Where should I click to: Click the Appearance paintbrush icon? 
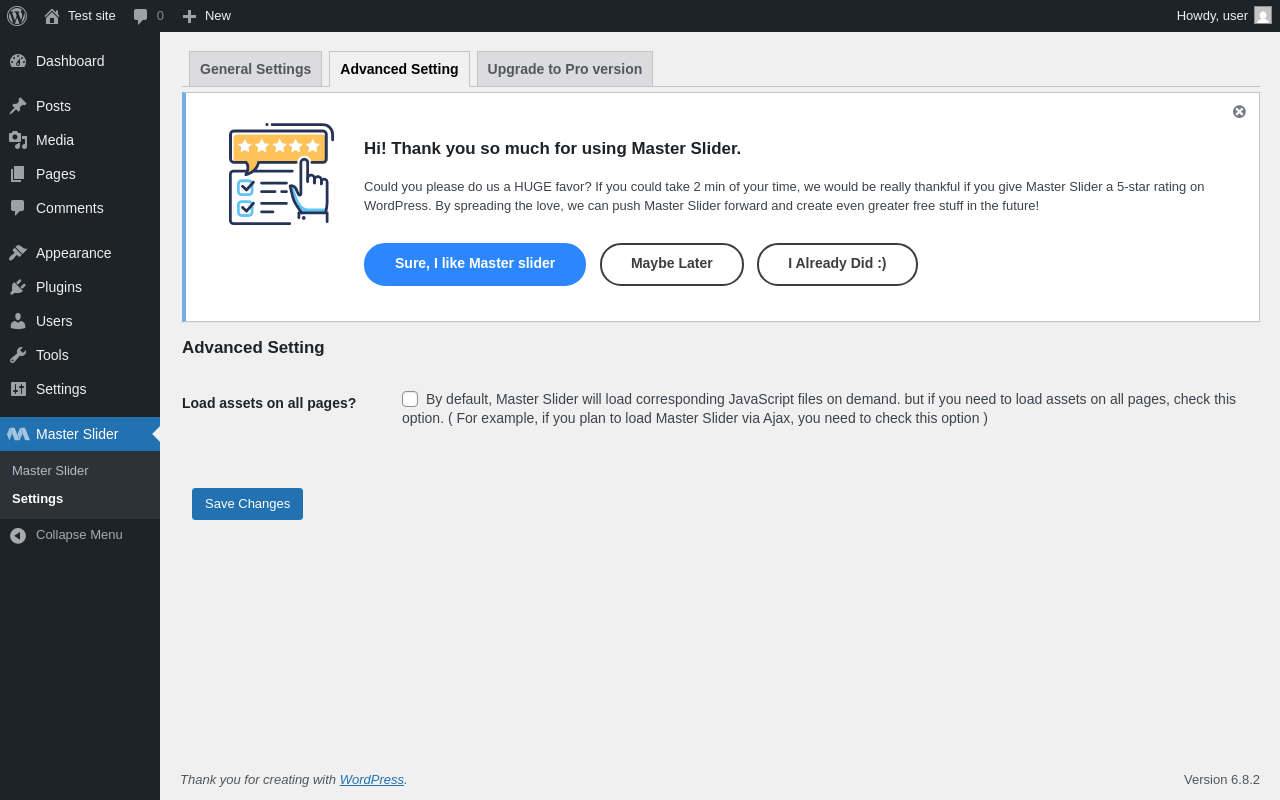tap(18, 253)
